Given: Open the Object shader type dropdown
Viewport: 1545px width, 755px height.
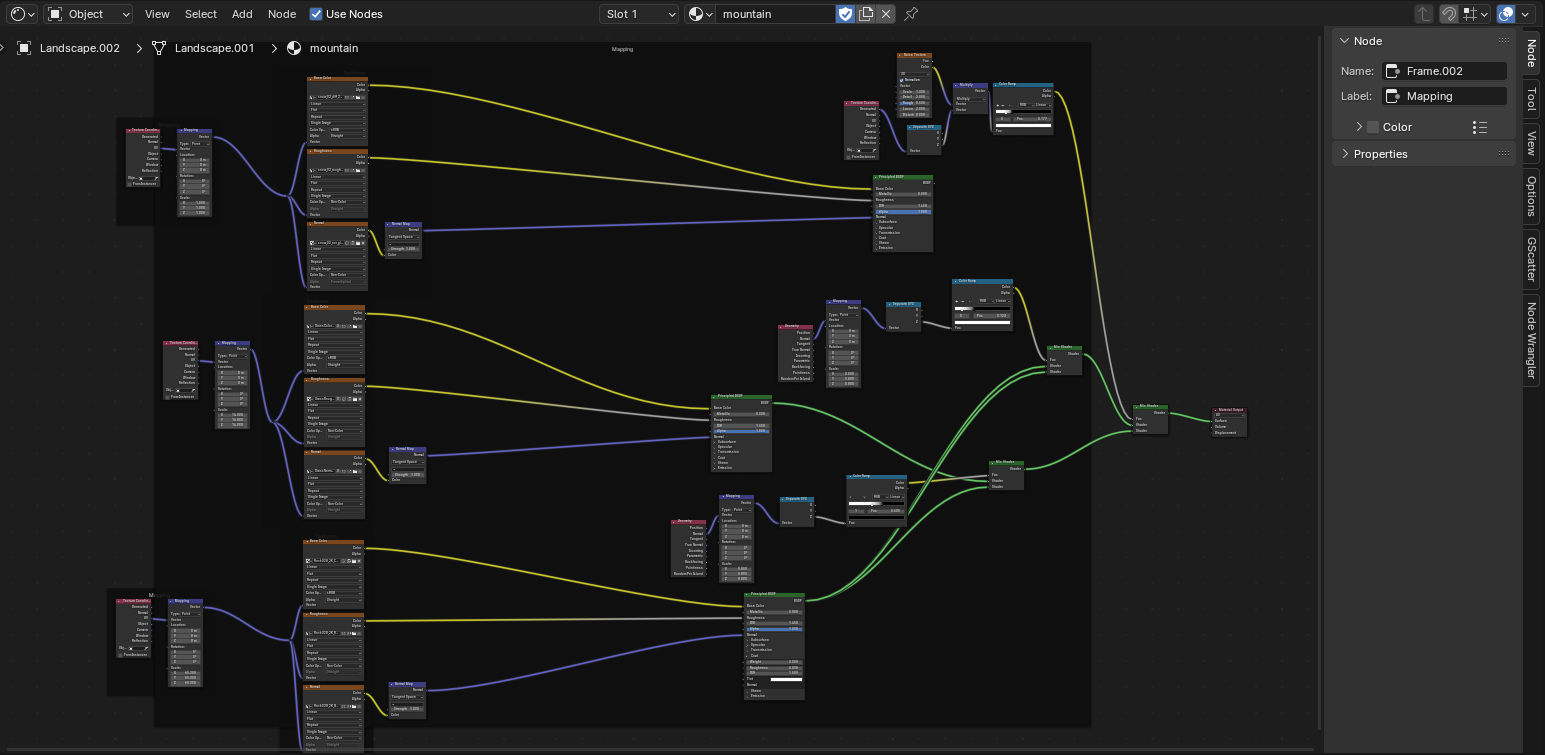Looking at the screenshot, I should tap(88, 14).
